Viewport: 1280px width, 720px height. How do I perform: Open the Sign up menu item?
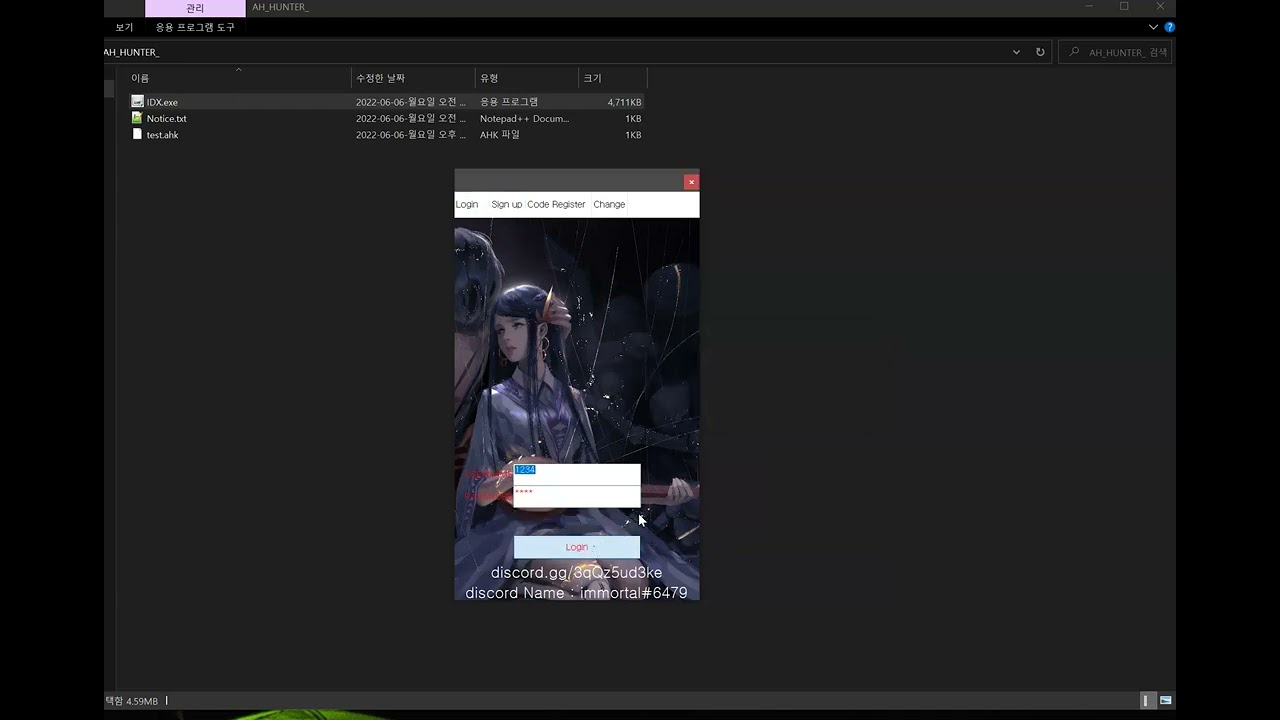pos(506,204)
